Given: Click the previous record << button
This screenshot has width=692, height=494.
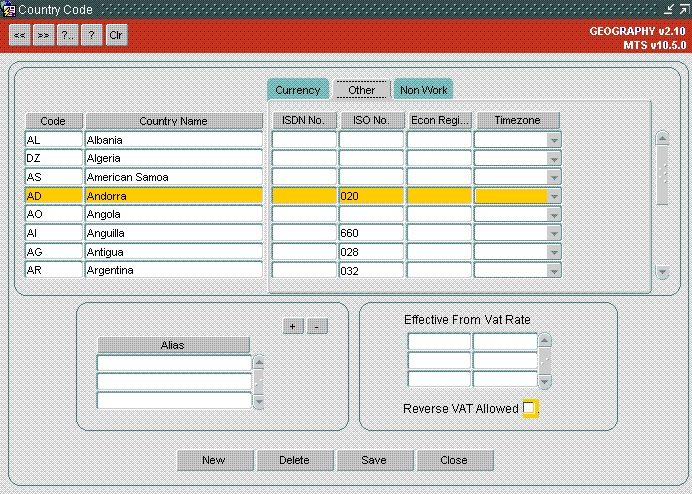Looking at the screenshot, I should click(x=20, y=35).
